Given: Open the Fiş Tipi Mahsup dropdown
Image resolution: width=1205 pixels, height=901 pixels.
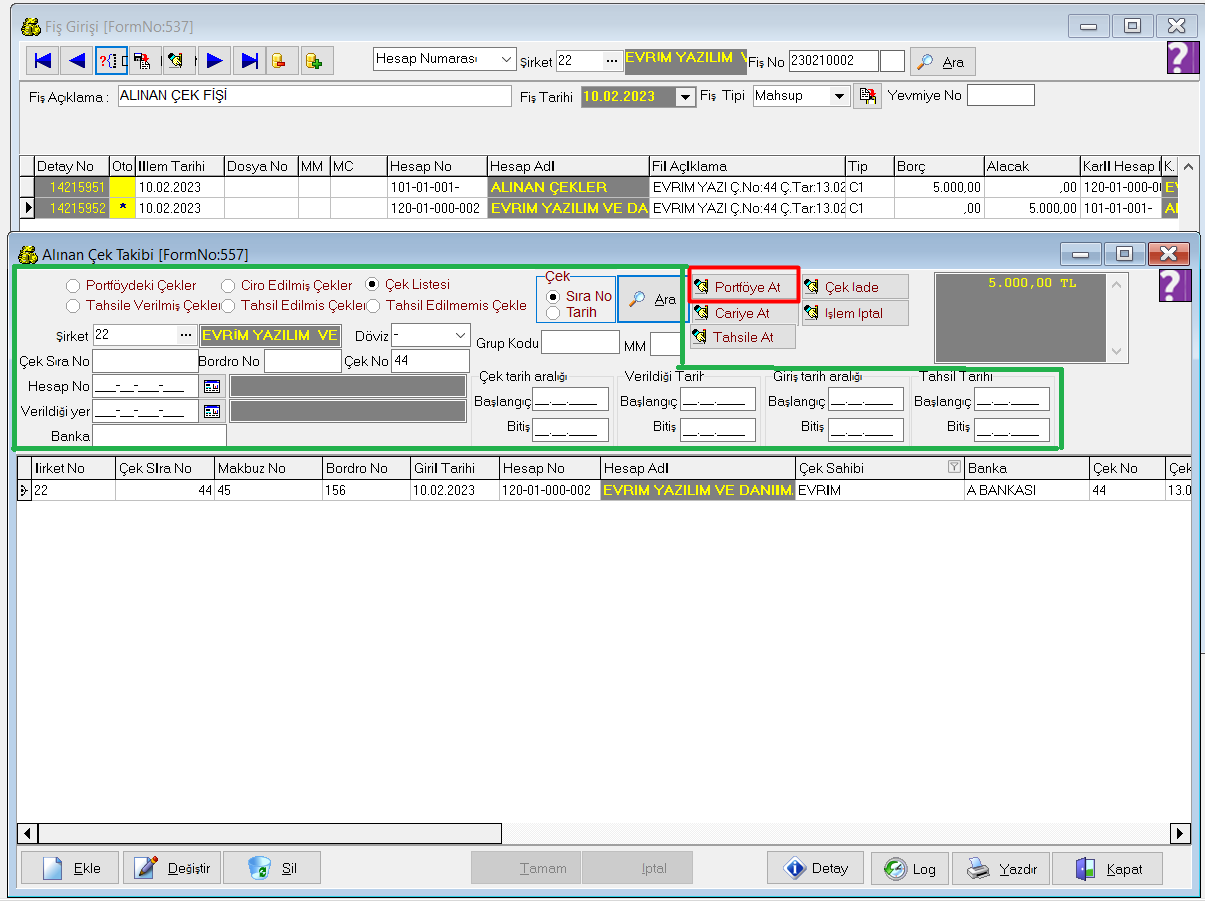Looking at the screenshot, I should (838, 96).
